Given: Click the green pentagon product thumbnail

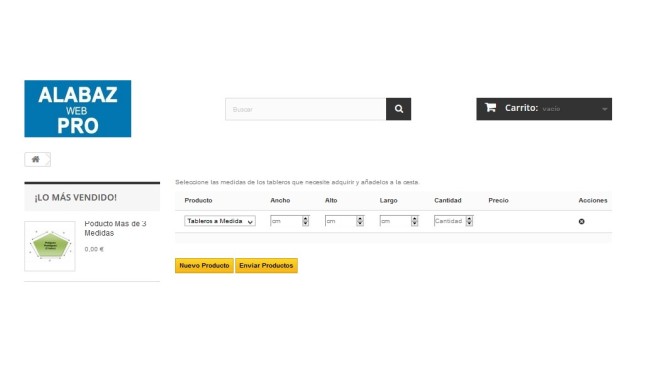Looking at the screenshot, I should 50,246.
